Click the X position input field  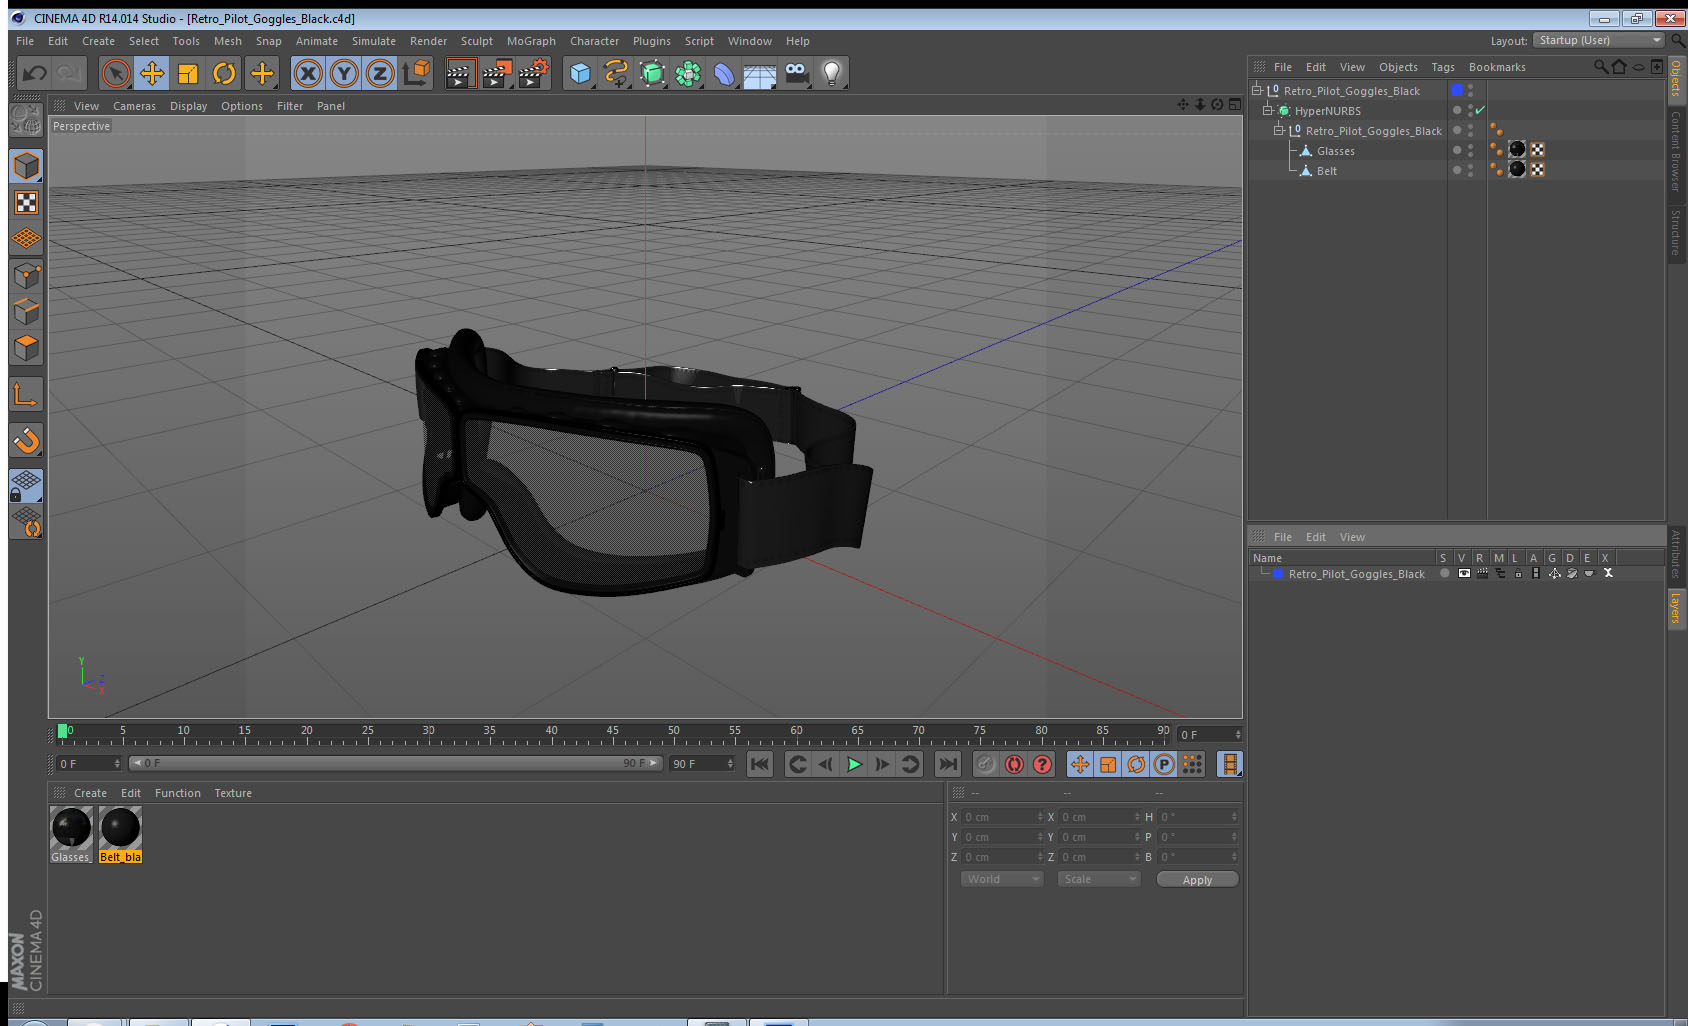[1002, 817]
